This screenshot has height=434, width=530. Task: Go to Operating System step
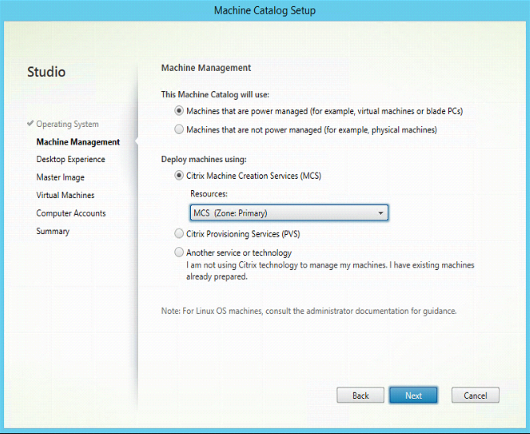[x=68, y=124]
